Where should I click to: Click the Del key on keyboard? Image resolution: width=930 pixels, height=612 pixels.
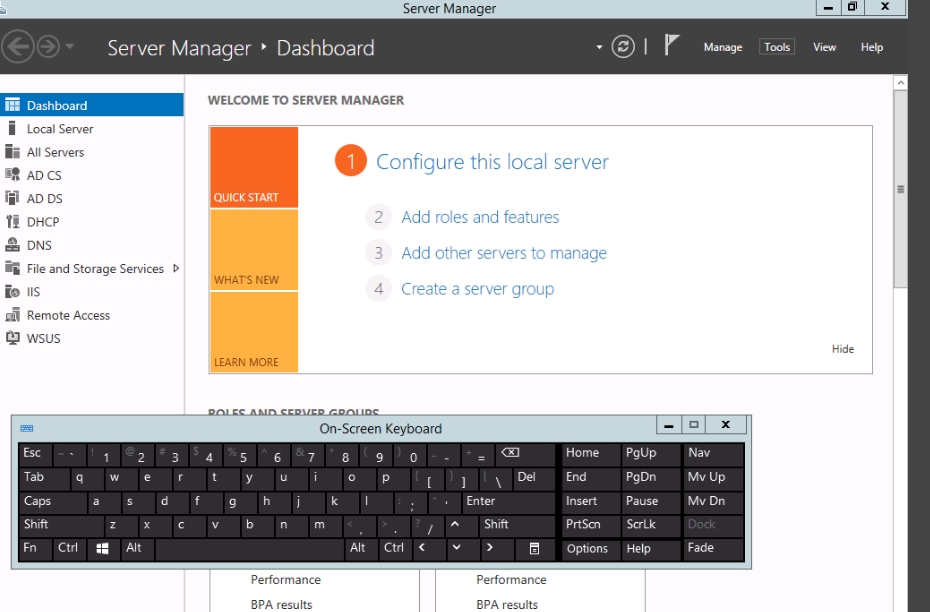click(x=534, y=478)
